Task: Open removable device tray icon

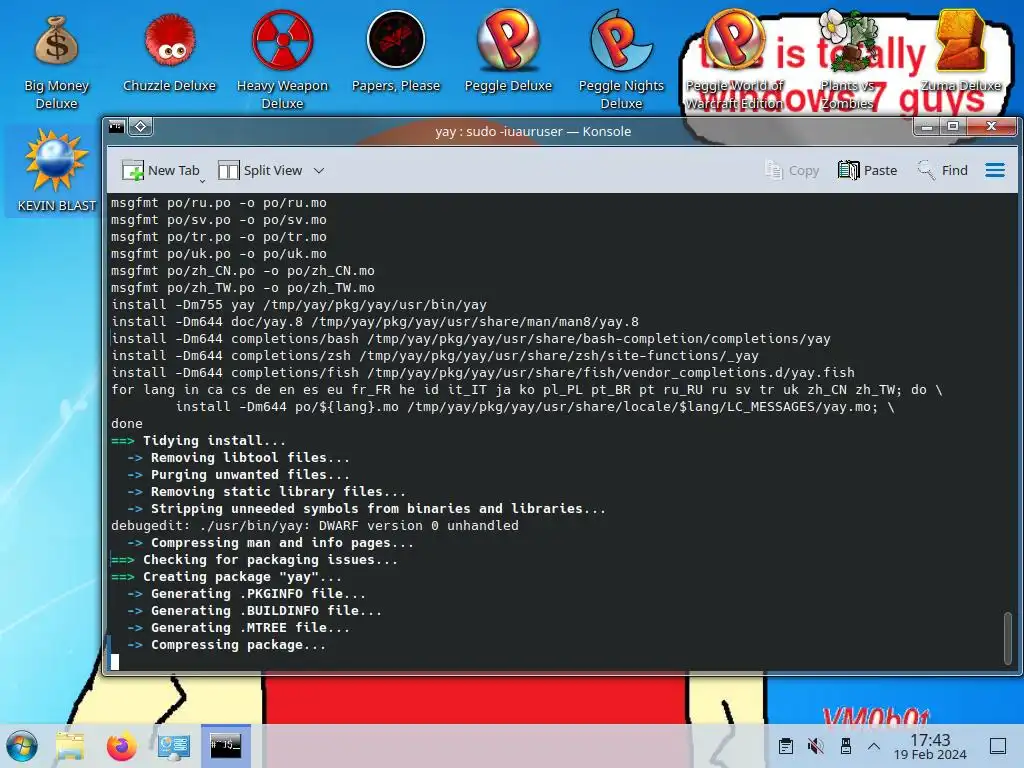Action: point(846,746)
